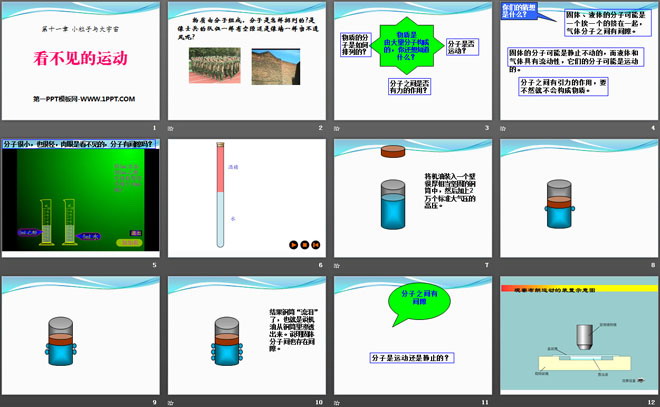This screenshot has height=407, width=660.
Task: Select the 分子是否运动 text box on slide 3
Action: point(461,48)
